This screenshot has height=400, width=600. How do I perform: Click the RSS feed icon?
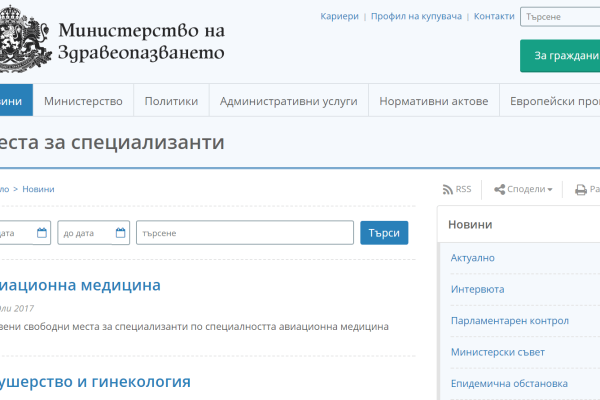click(x=447, y=189)
